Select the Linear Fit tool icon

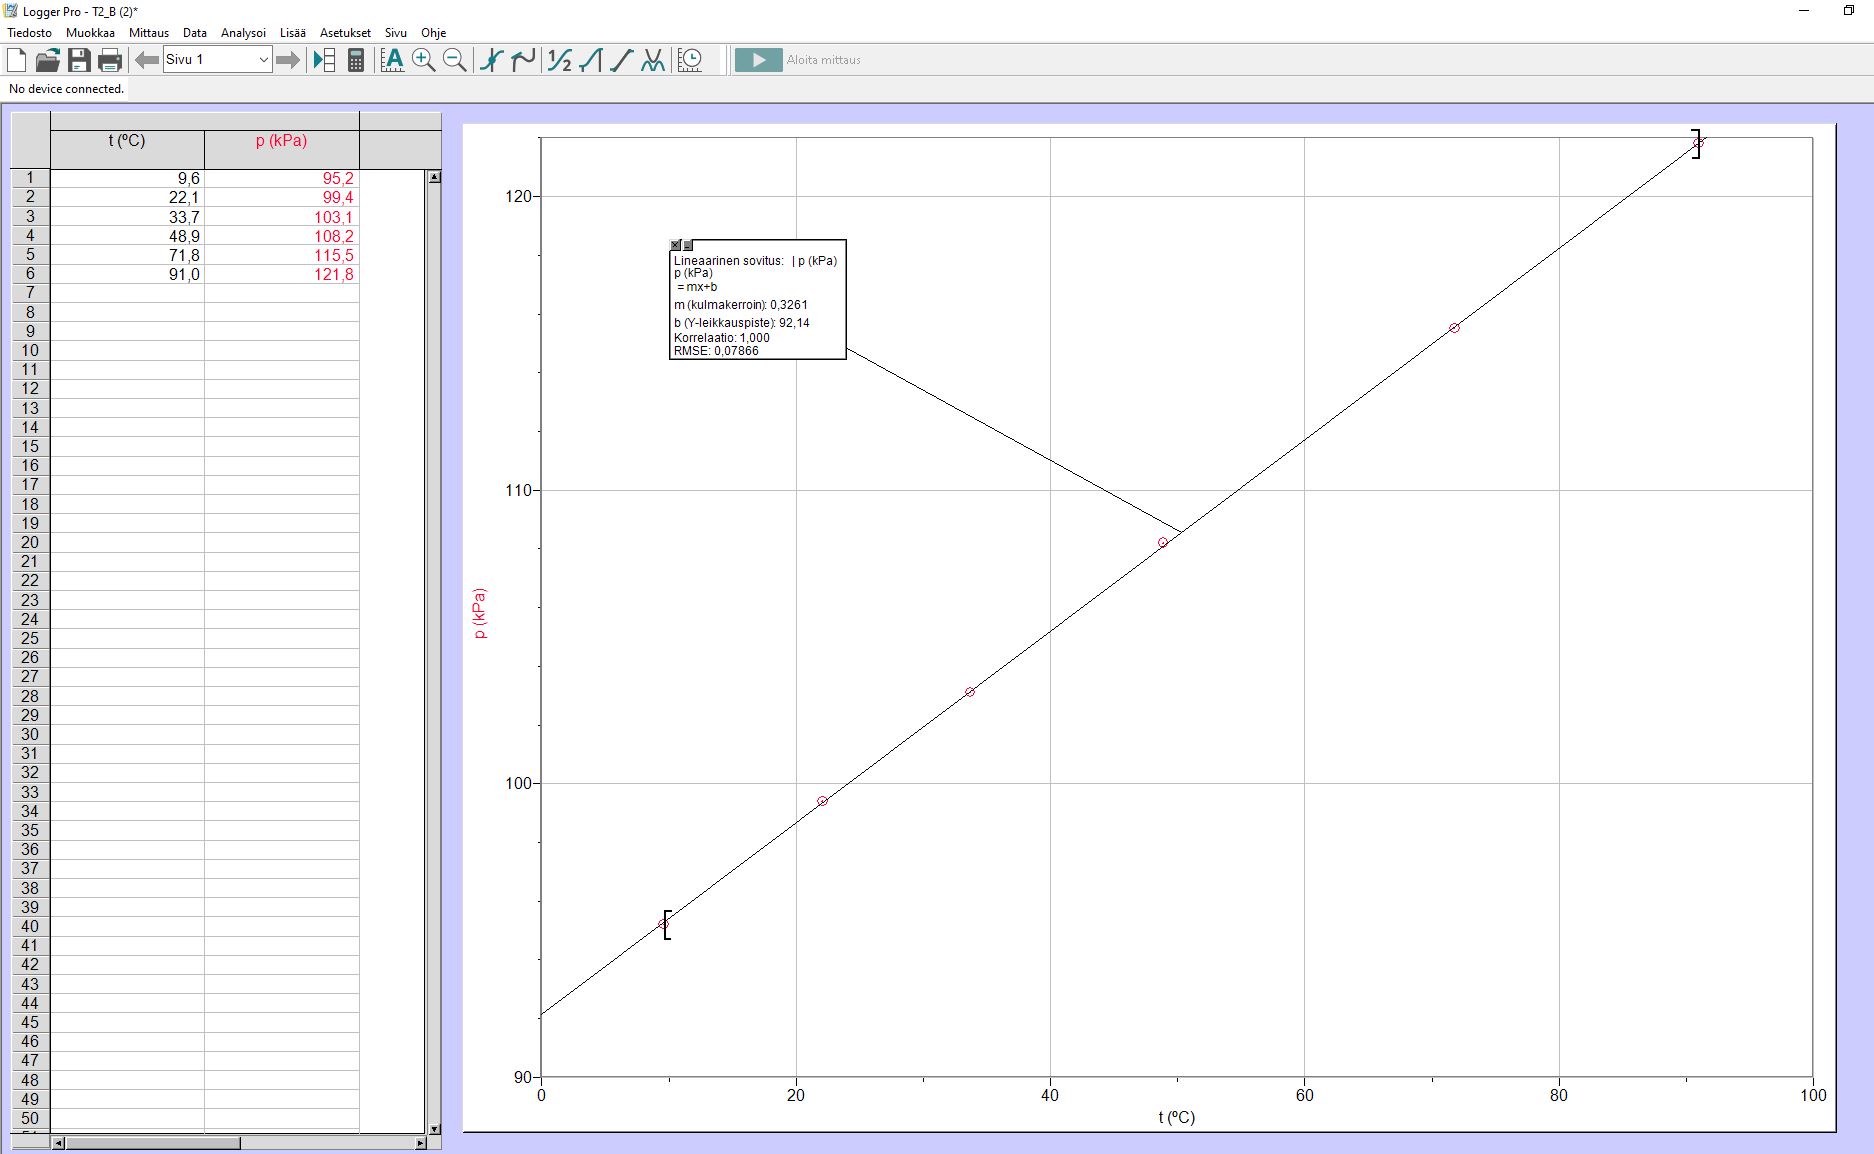point(622,60)
